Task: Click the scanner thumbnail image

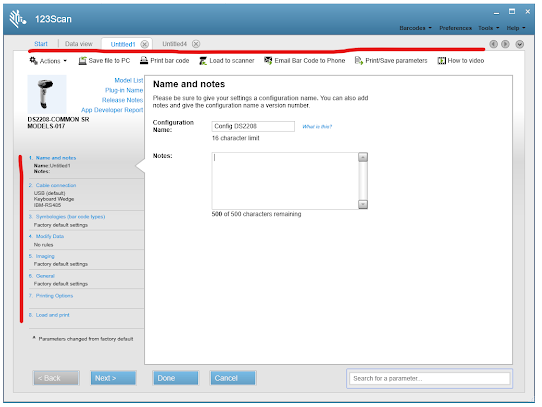Action: coord(47,94)
